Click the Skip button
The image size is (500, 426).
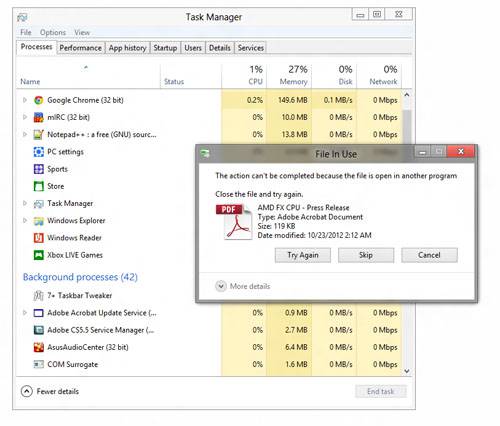click(x=366, y=255)
